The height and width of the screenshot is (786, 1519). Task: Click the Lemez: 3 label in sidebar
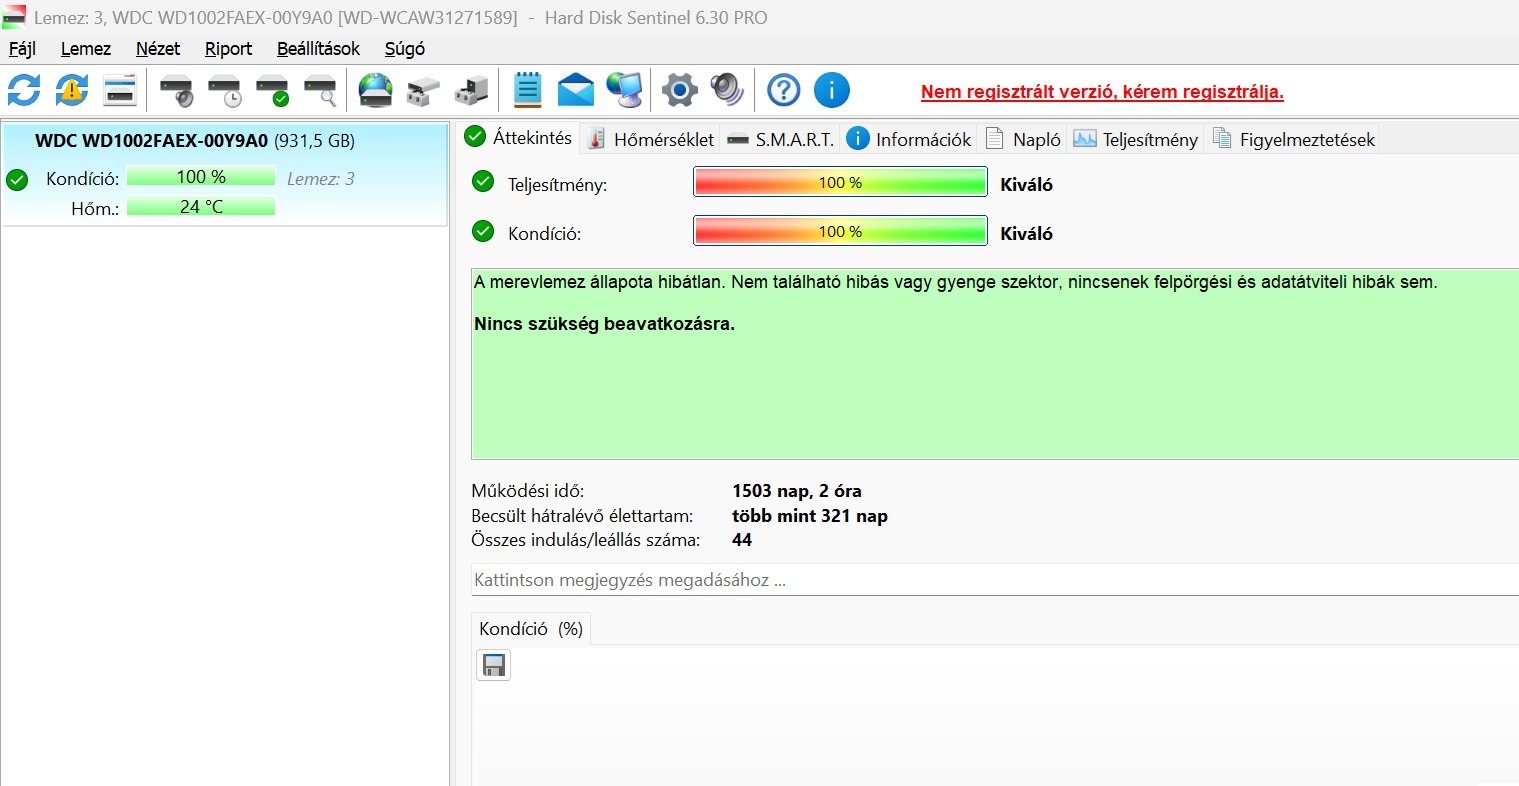click(x=321, y=179)
